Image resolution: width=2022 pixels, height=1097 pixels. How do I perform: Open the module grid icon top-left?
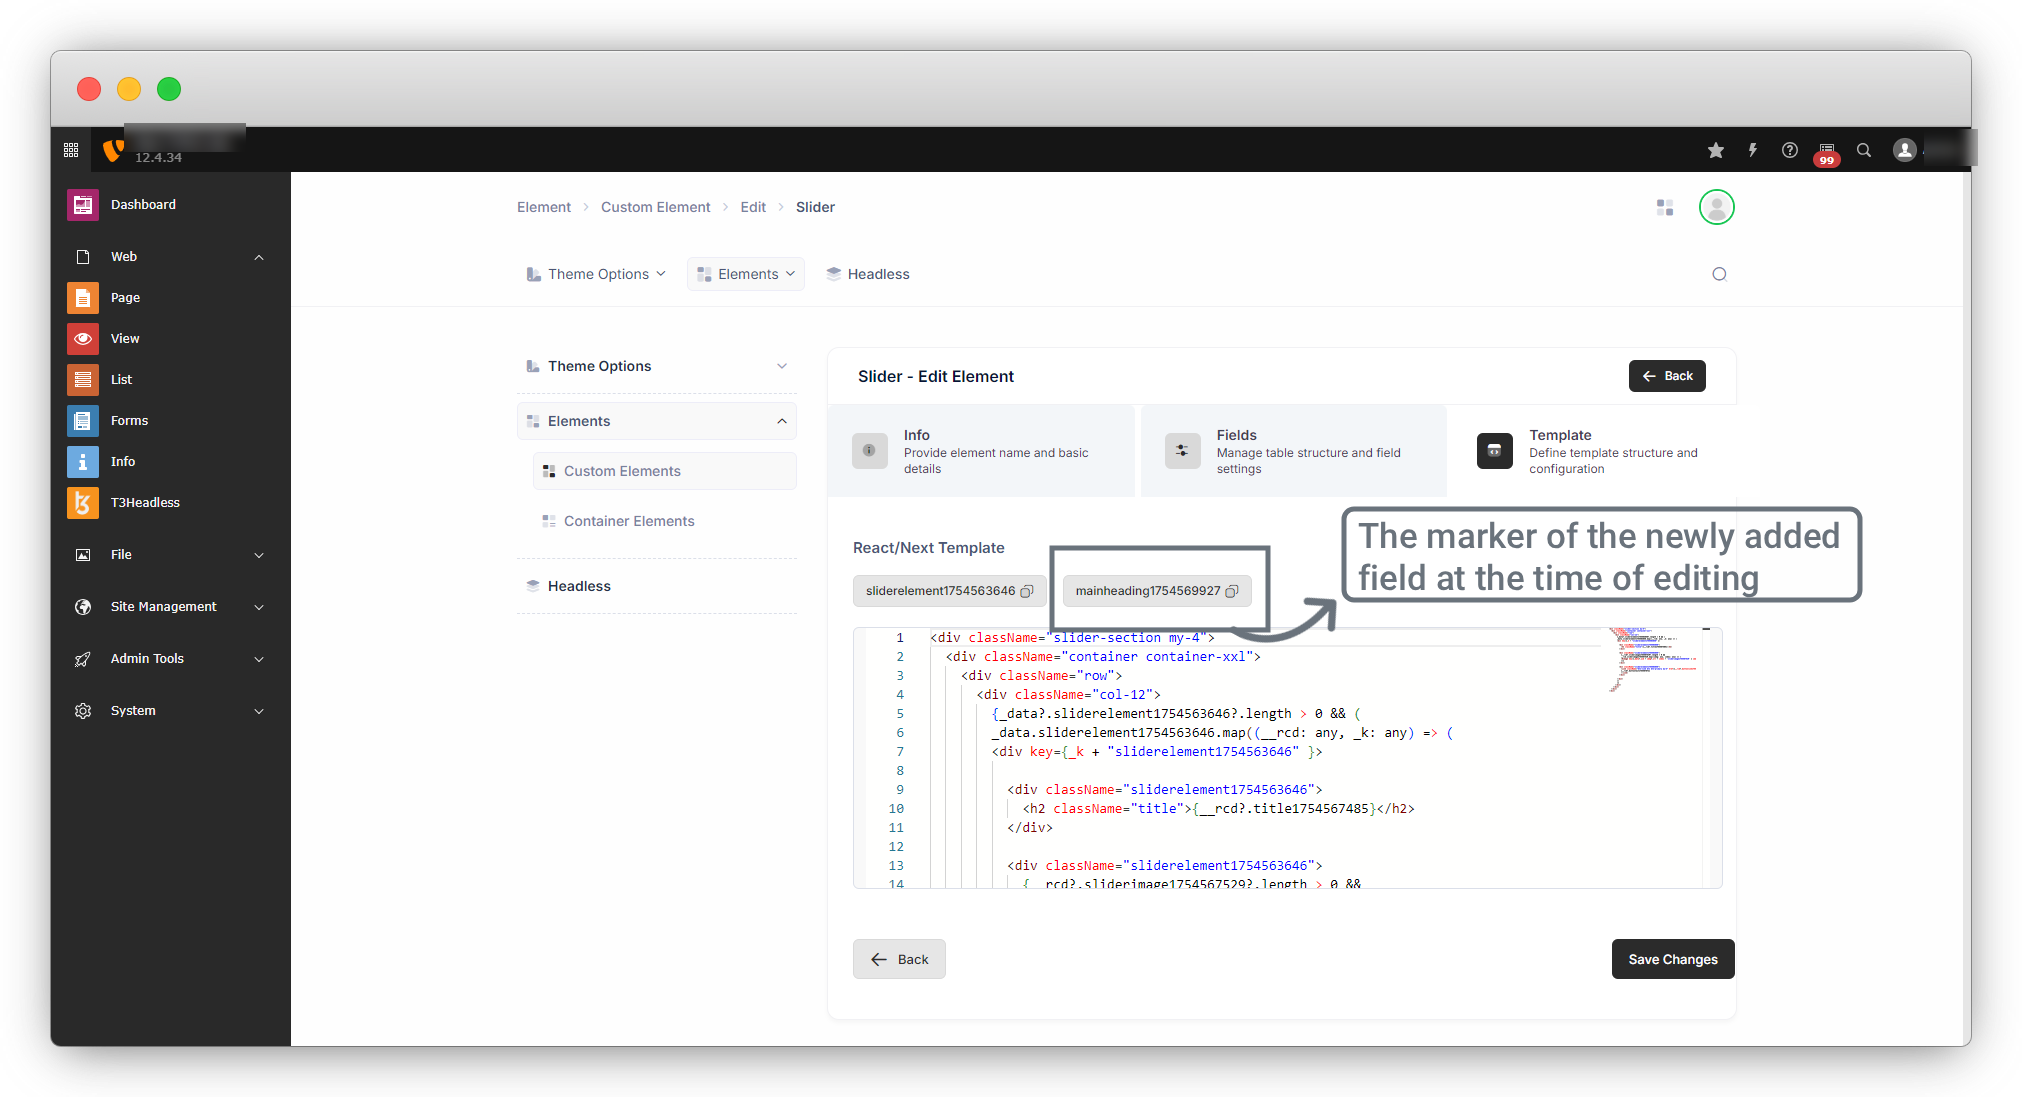(71, 150)
